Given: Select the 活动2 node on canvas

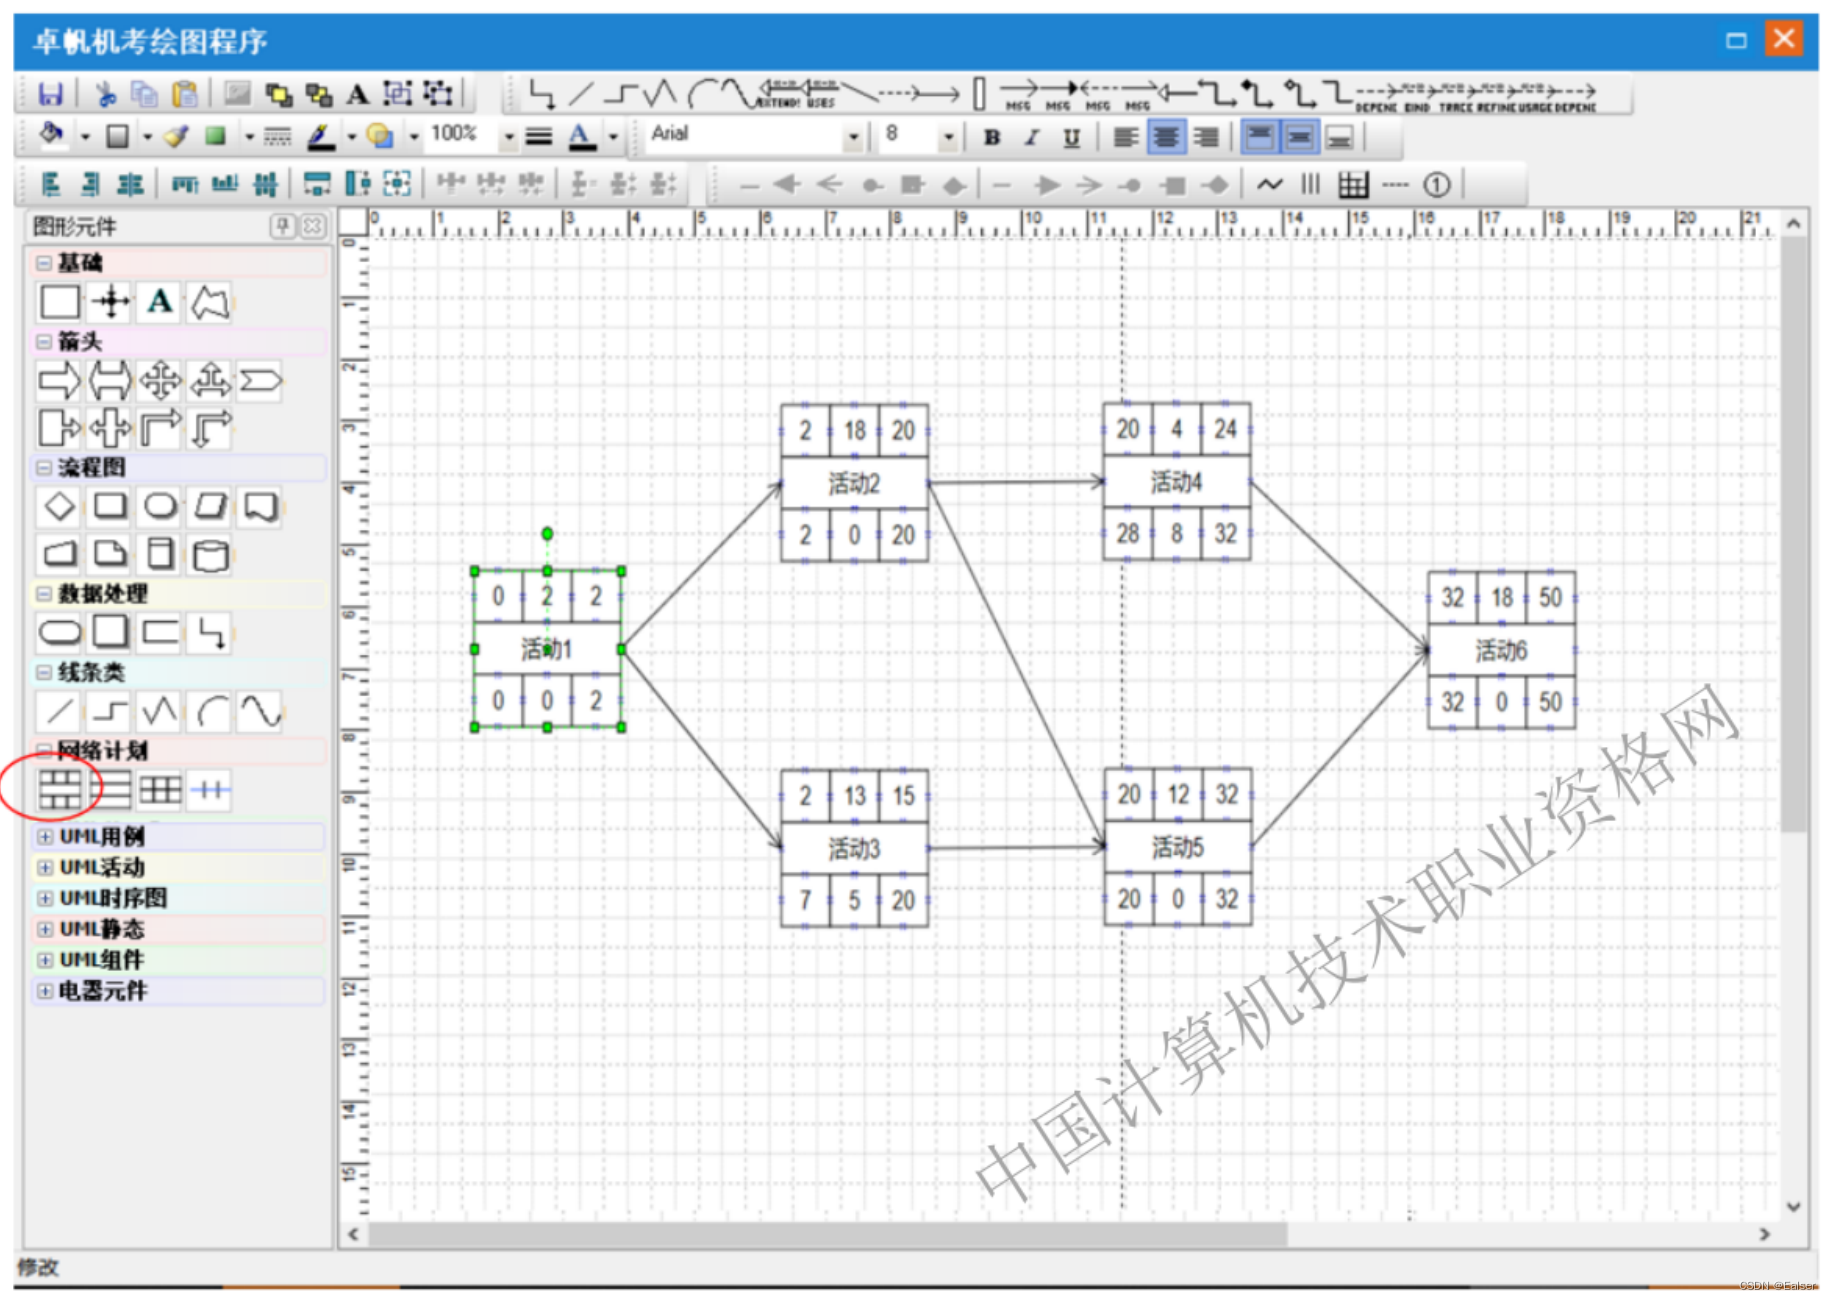Looking at the screenshot, I should pos(854,483).
